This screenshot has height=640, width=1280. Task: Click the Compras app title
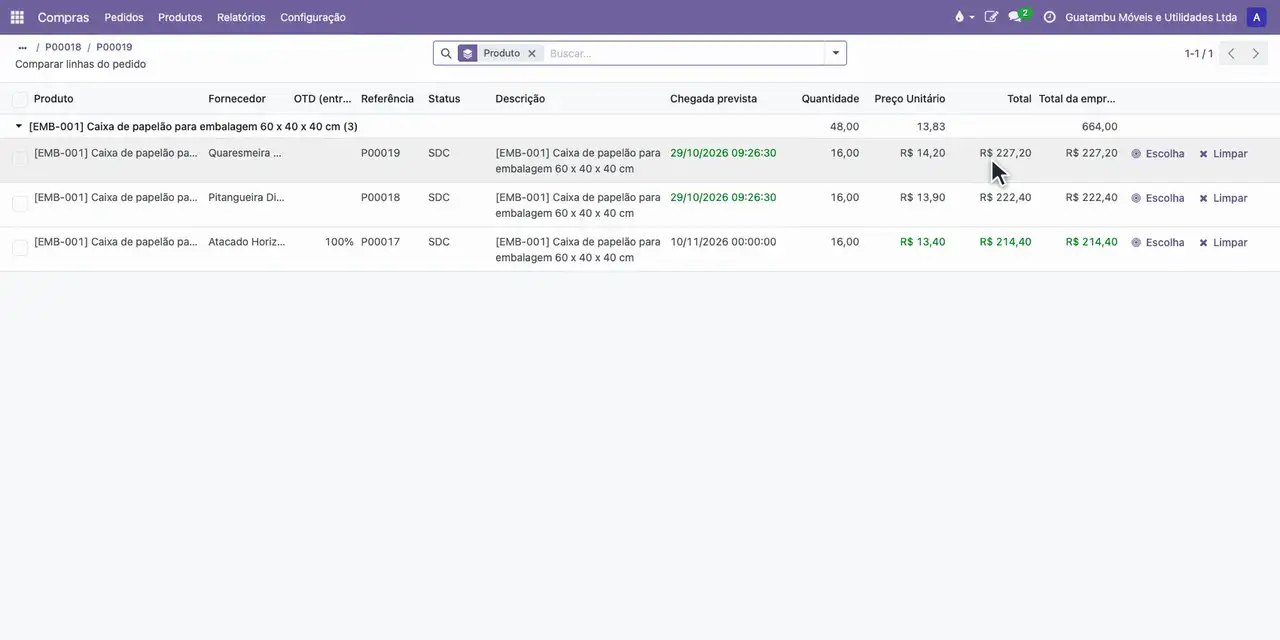(x=63, y=17)
